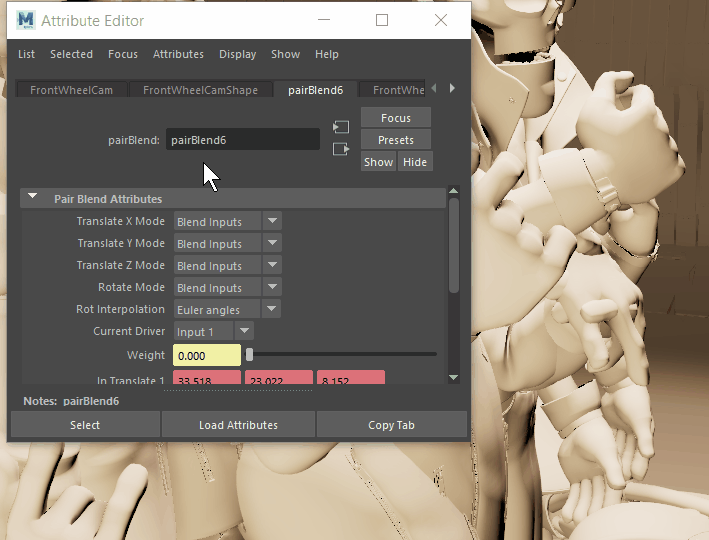This screenshot has width=709, height=540.
Task: Click the Current Driver label
Action: 129,331
